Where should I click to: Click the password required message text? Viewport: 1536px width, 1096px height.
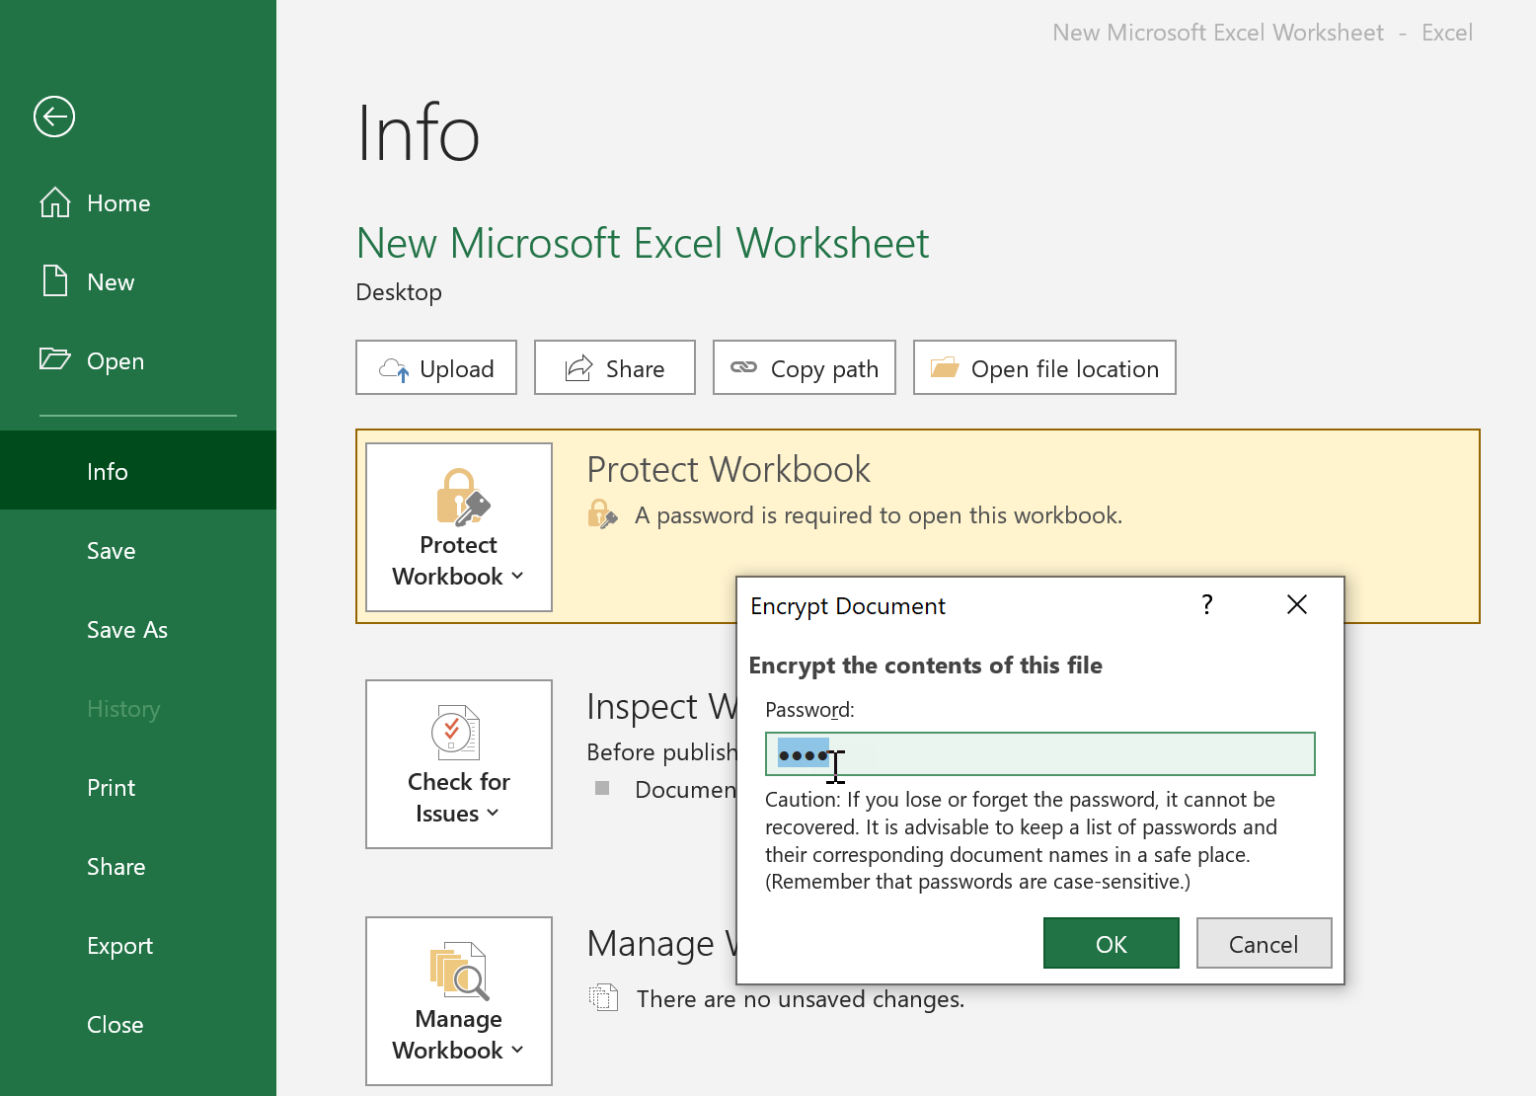pos(878,515)
